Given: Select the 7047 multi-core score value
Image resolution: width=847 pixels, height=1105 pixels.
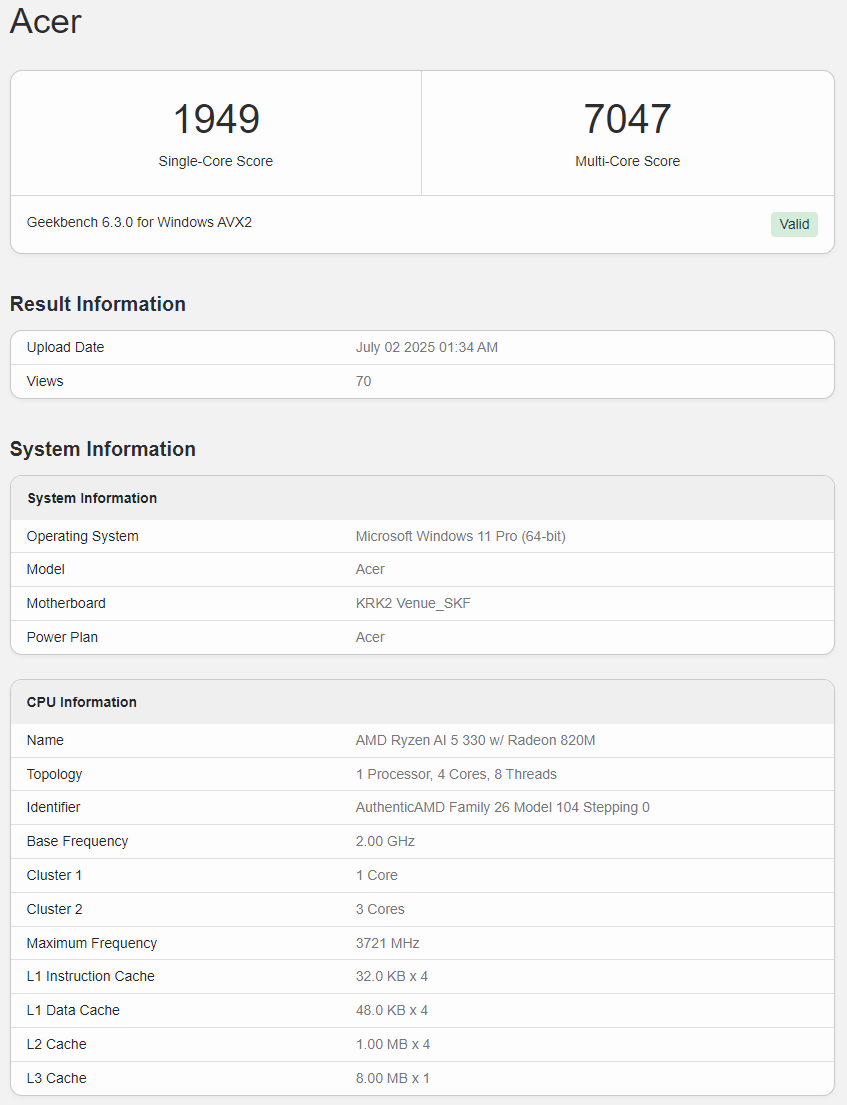Looking at the screenshot, I should point(627,118).
